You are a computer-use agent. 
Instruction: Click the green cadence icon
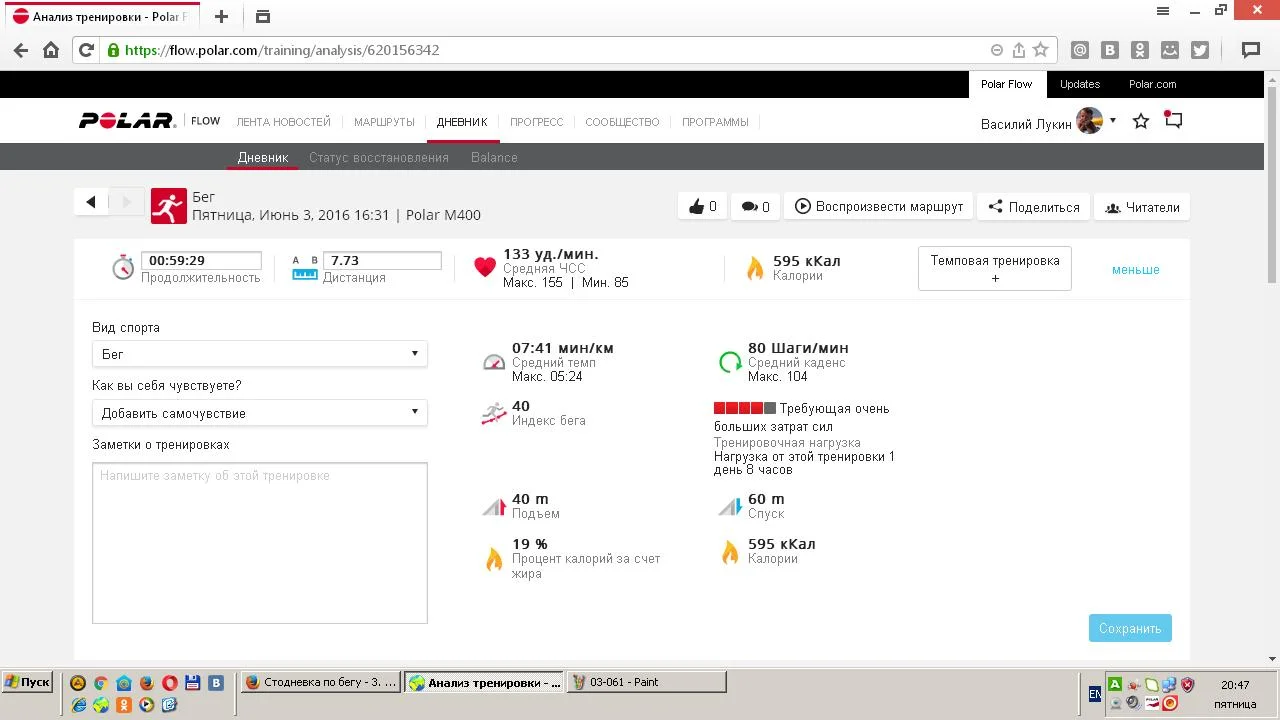pyautogui.click(x=730, y=362)
